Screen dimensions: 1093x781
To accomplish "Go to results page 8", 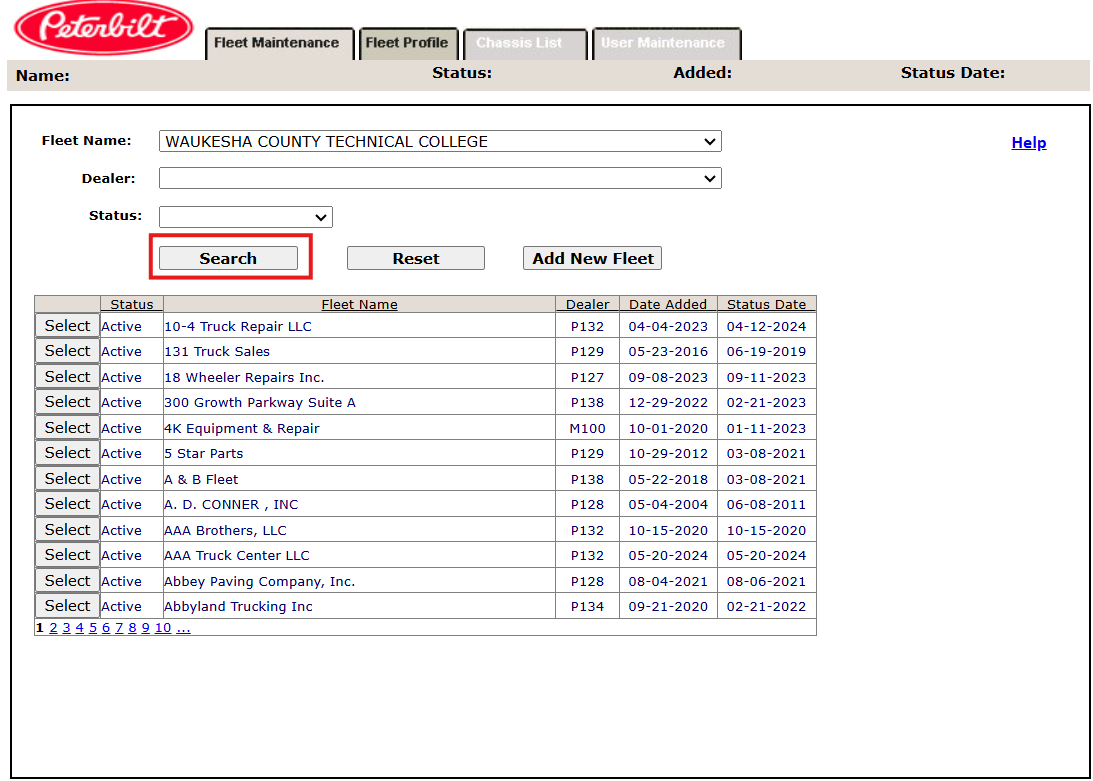I will click(132, 628).
